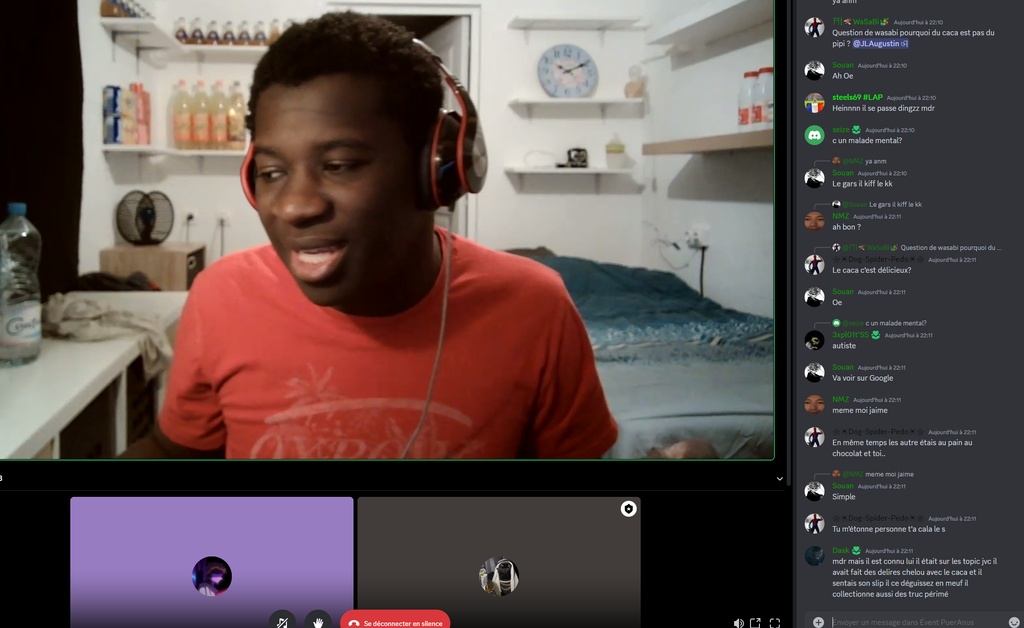Screen dimensions: 1024x628
Task: Open the emoji picker in message box
Action: click(x=1014, y=622)
